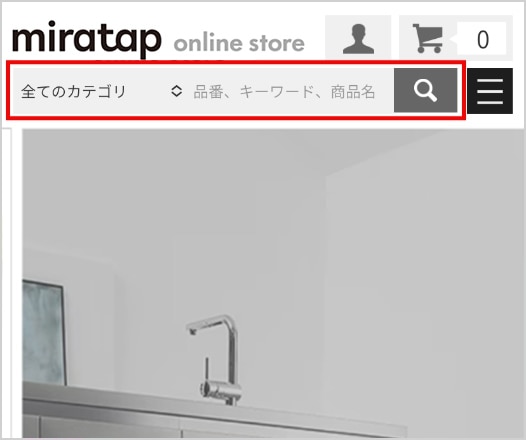Click the up-down arrows of category selector

tap(176, 91)
